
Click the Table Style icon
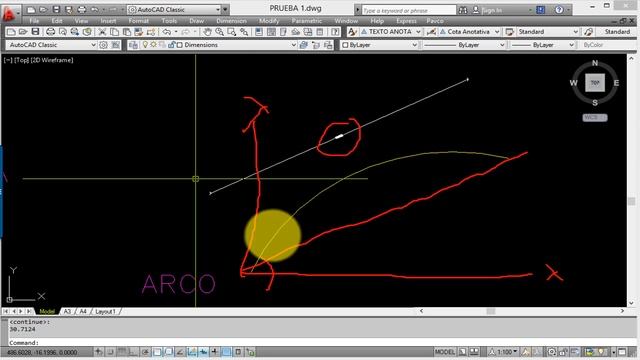(x=509, y=31)
